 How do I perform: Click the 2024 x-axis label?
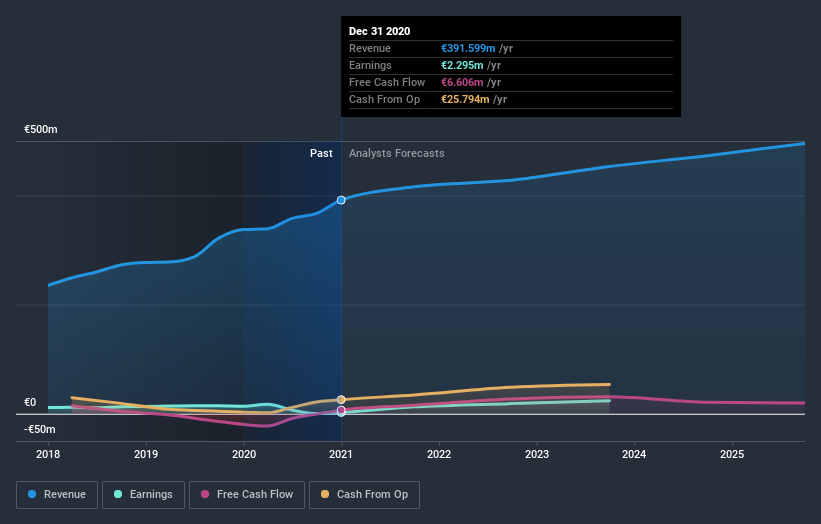(634, 454)
